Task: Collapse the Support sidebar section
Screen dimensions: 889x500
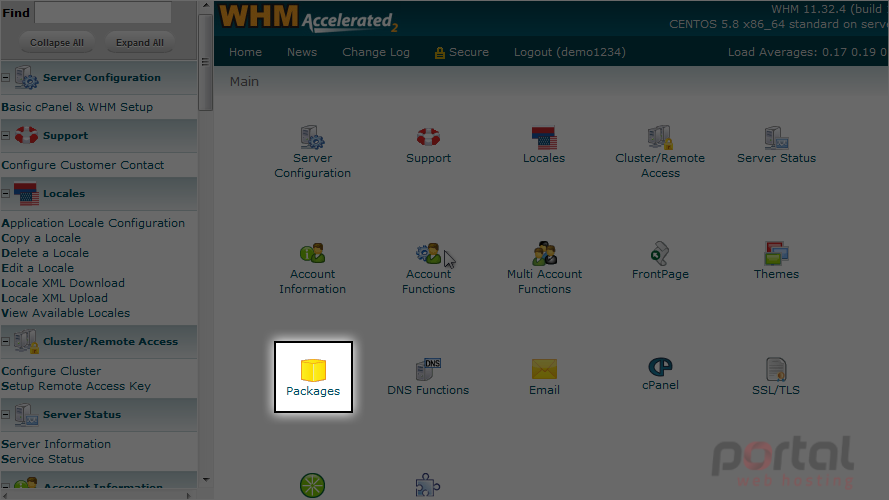Action: (6, 135)
